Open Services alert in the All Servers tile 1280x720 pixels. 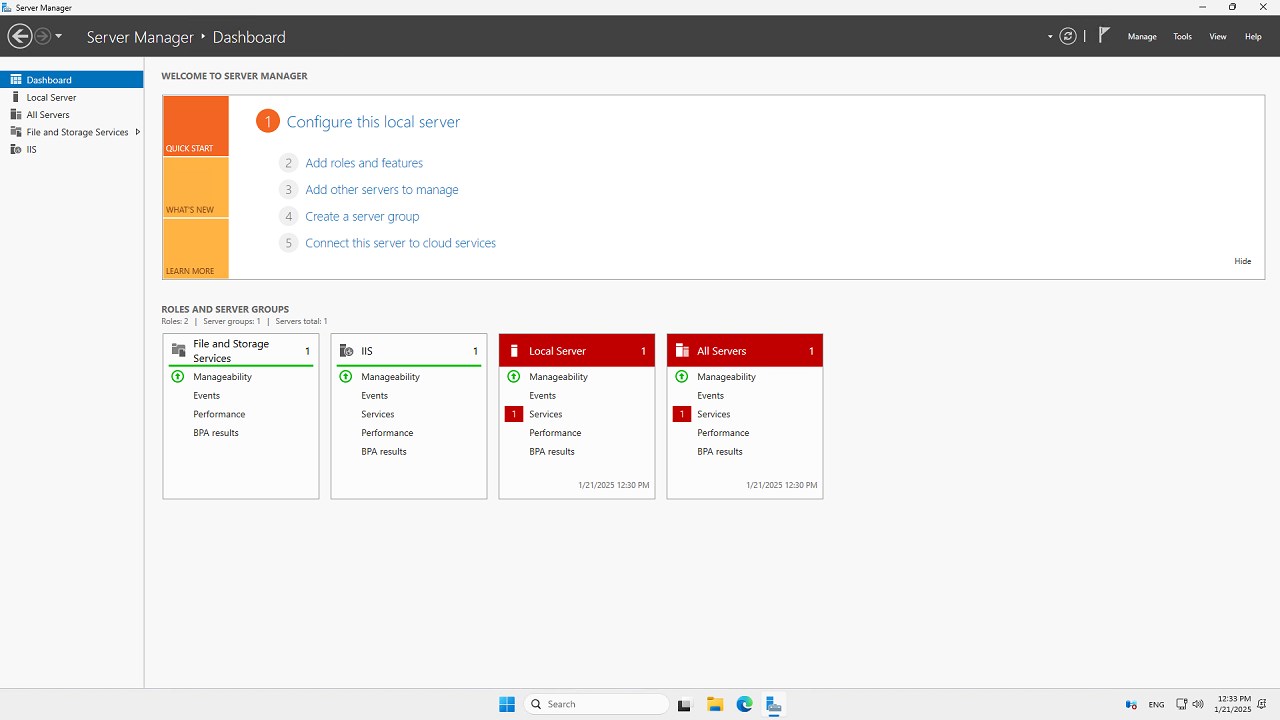(x=714, y=414)
